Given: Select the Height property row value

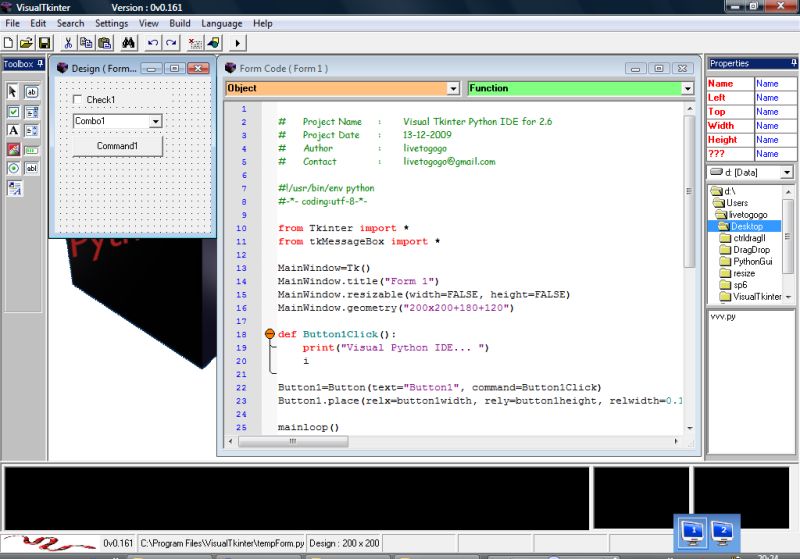Looking at the screenshot, I should pos(775,140).
